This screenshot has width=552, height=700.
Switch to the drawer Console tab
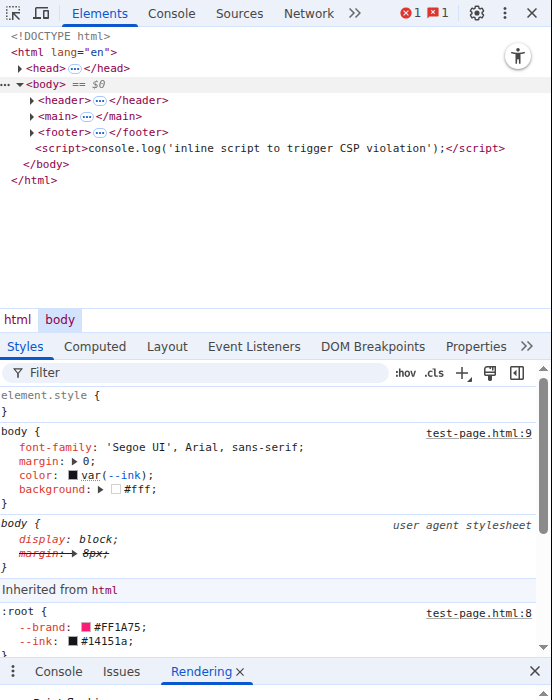click(59, 671)
